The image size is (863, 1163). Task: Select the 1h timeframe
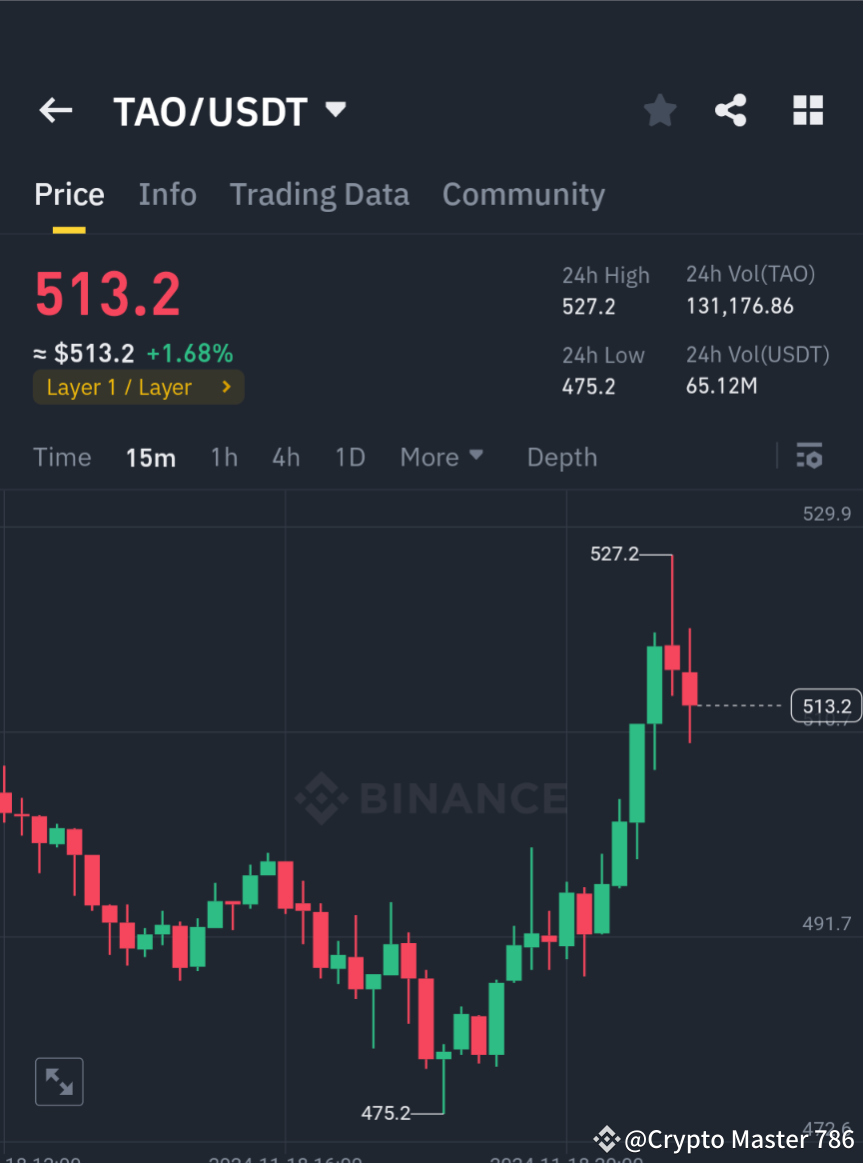pos(223,456)
